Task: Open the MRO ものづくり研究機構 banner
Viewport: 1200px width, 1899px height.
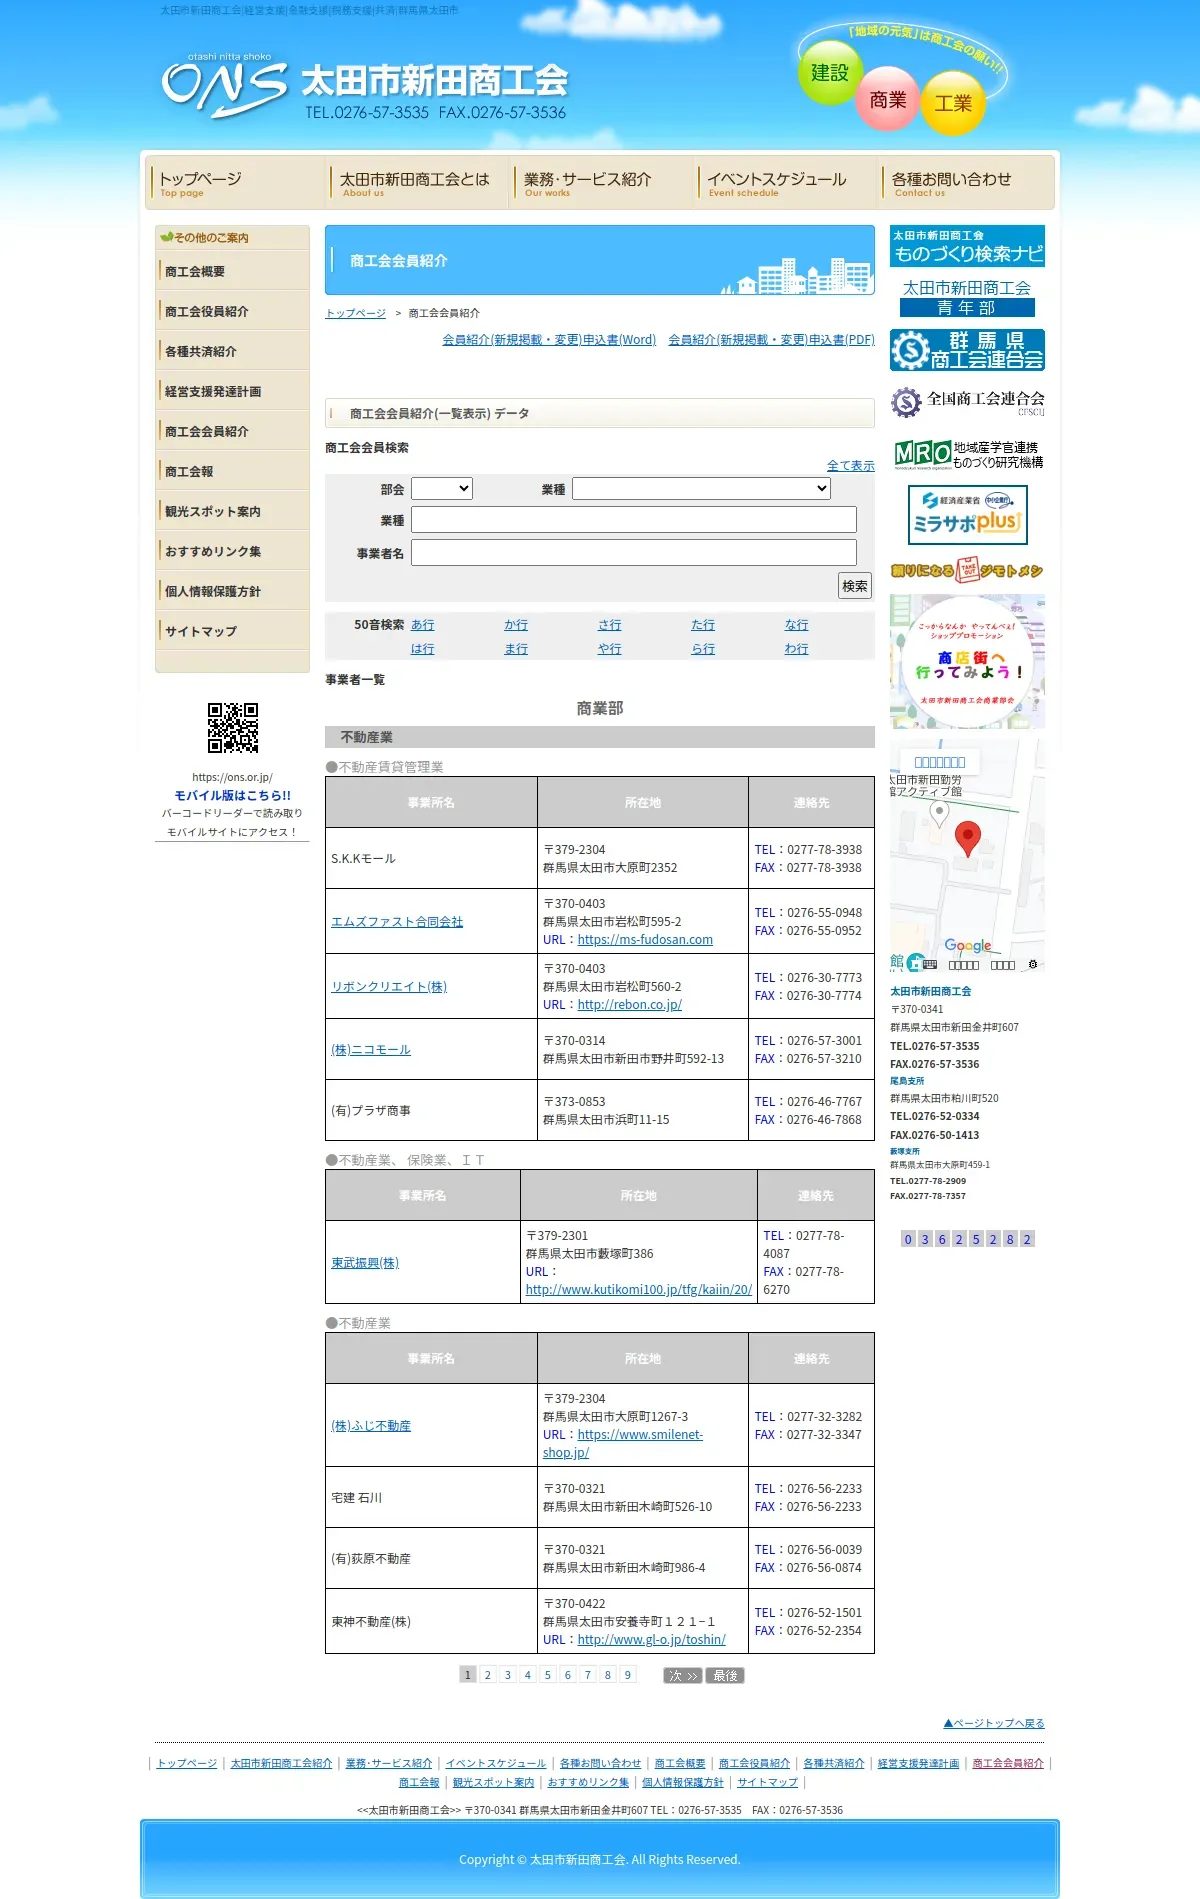Action: (967, 455)
